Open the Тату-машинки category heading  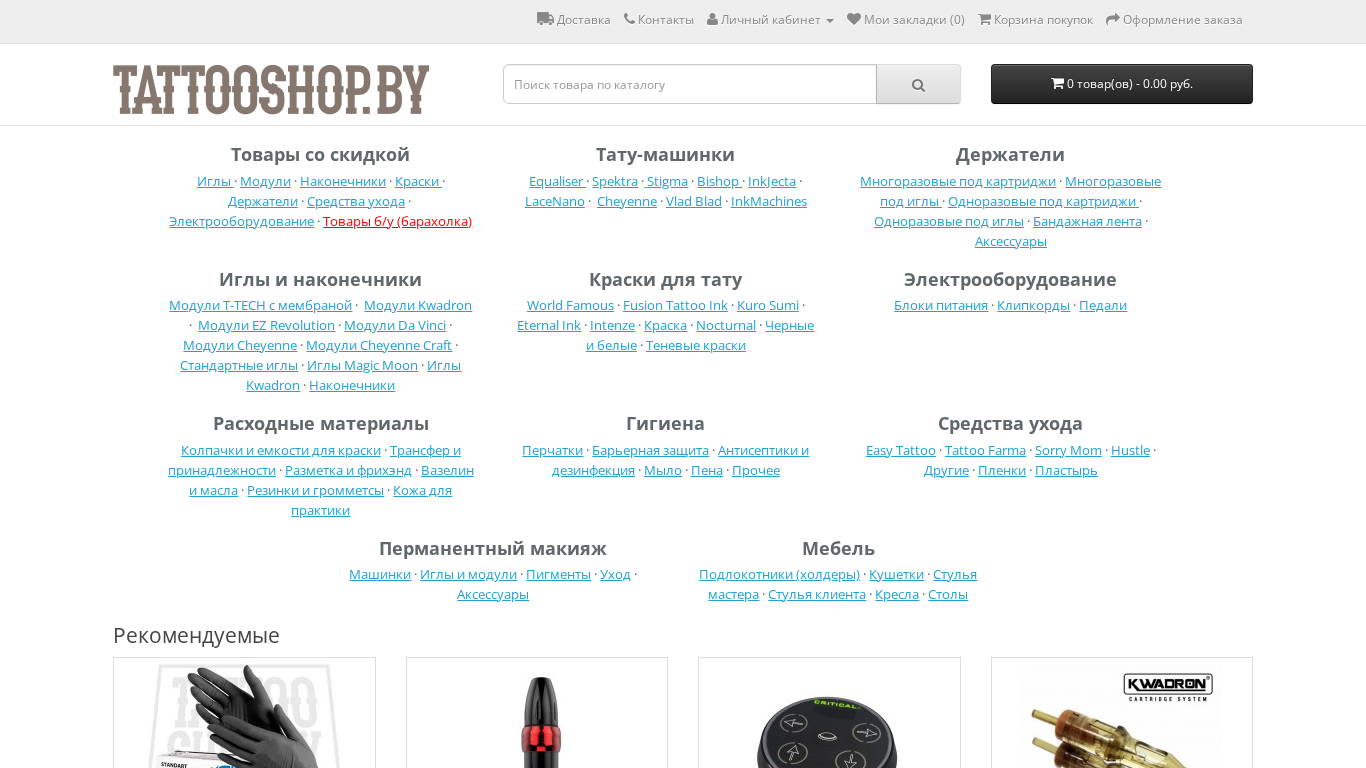point(665,155)
